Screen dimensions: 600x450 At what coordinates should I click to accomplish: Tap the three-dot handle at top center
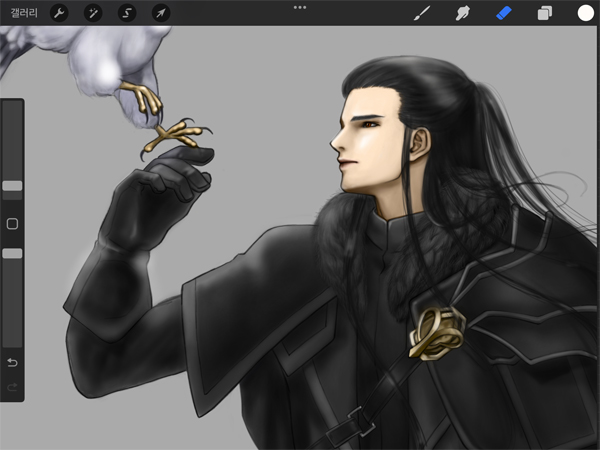[x=300, y=7]
